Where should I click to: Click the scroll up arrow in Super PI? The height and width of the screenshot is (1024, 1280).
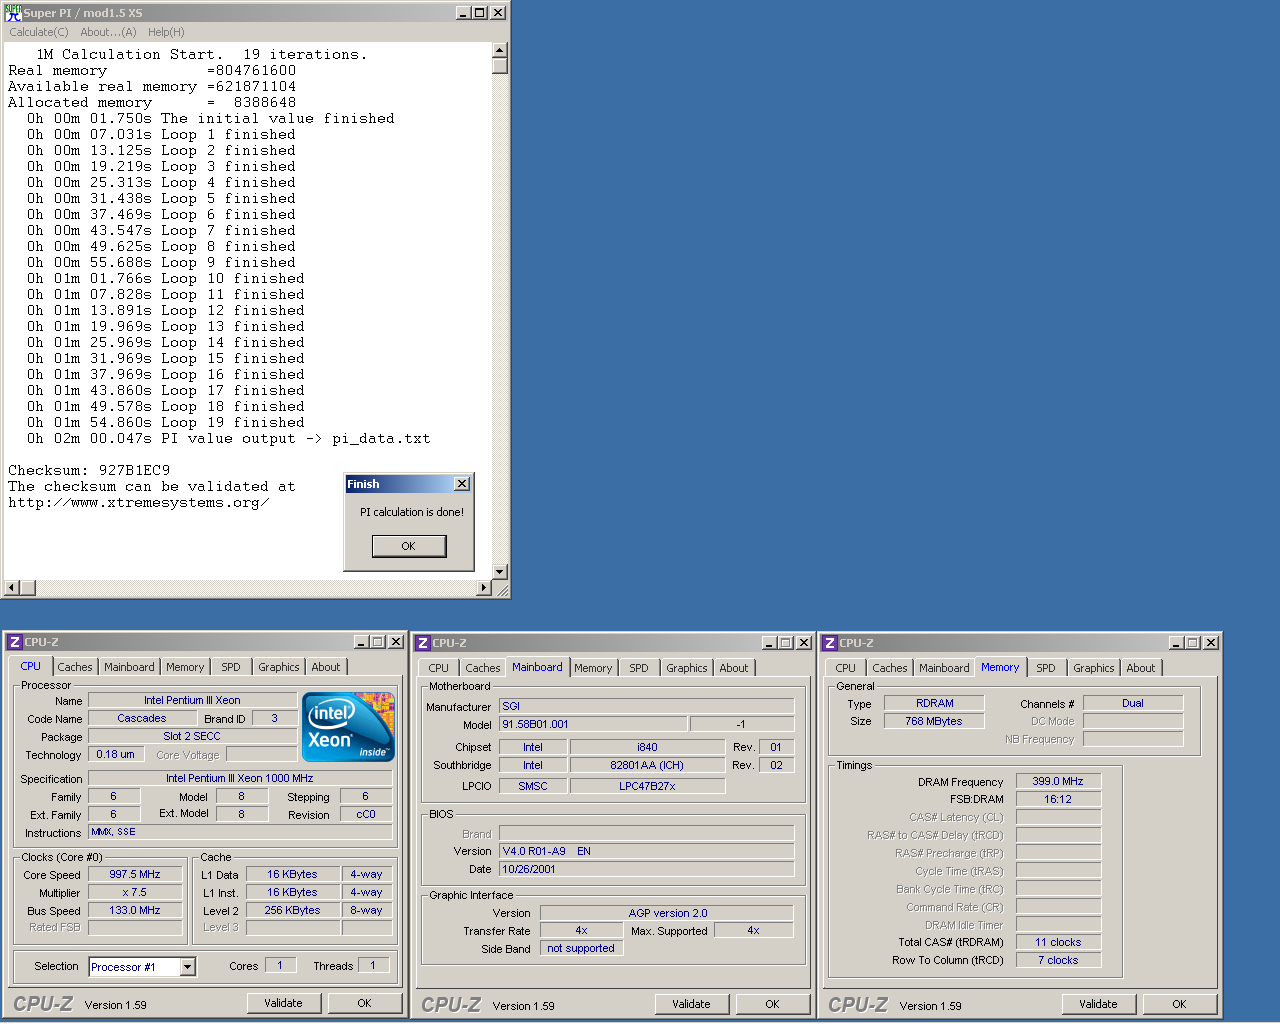click(x=500, y=50)
